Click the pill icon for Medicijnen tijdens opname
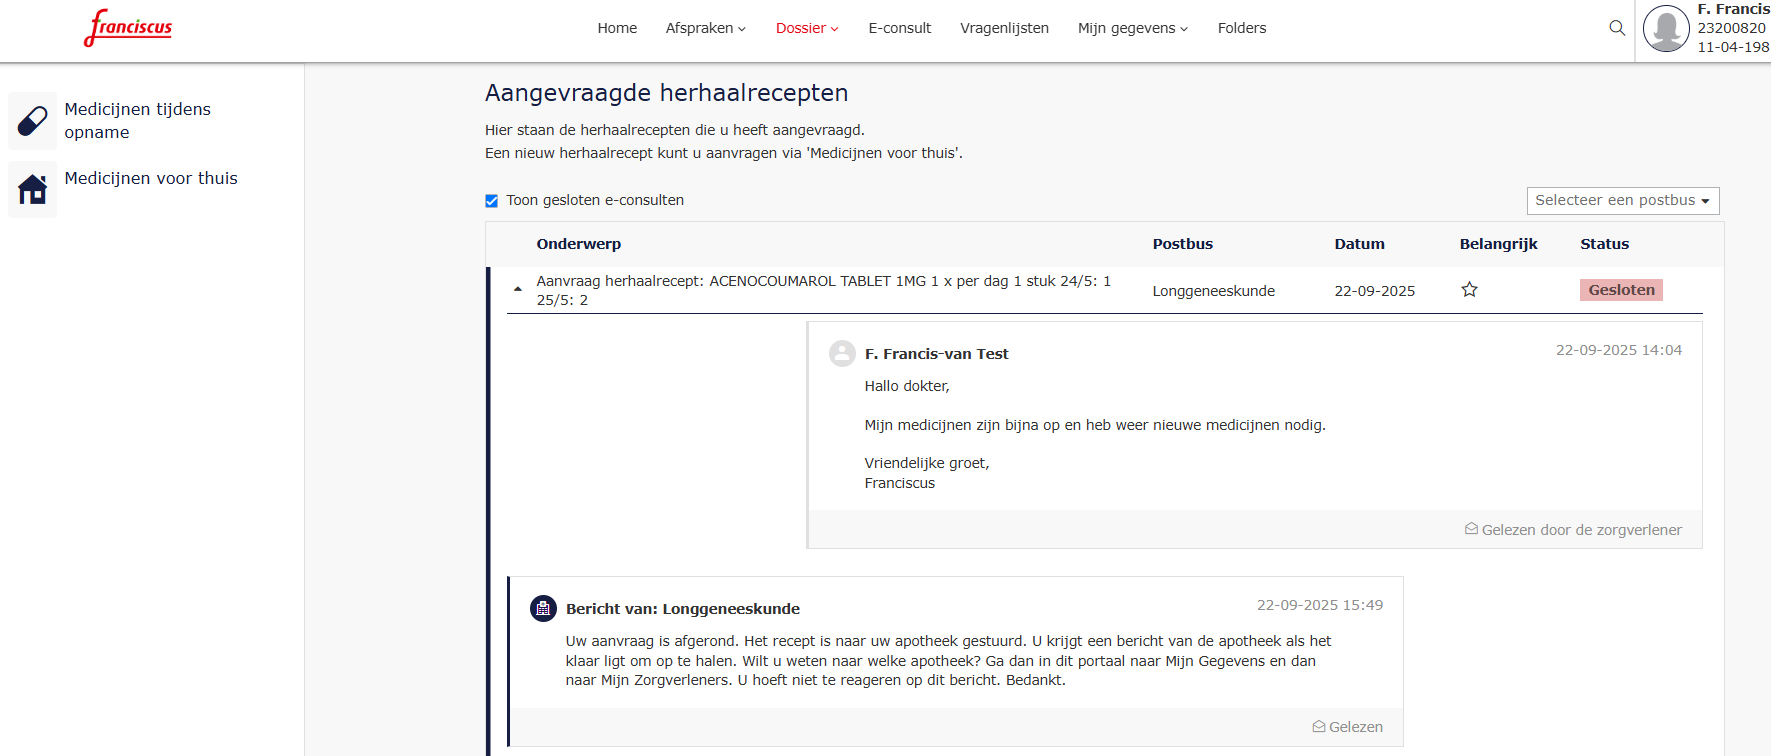Image resolution: width=1771 pixels, height=756 pixels. 33,121
